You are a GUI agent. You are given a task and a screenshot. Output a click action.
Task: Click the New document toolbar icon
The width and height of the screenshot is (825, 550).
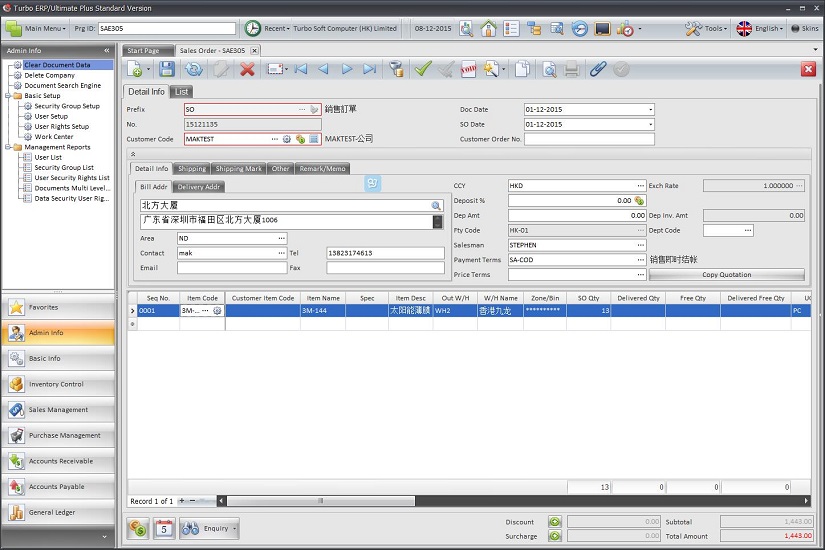[135, 69]
